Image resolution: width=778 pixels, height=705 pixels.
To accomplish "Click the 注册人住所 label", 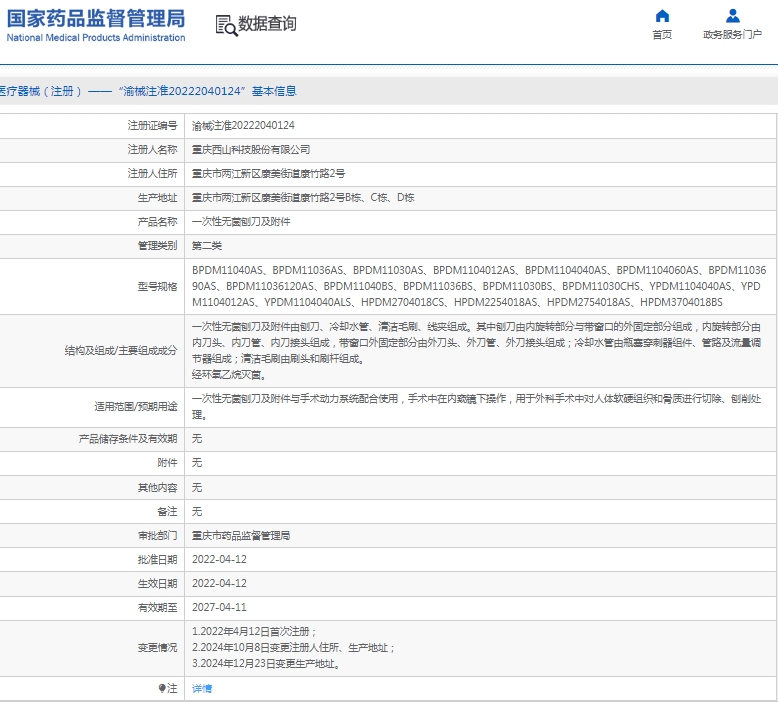I will 152,173.
